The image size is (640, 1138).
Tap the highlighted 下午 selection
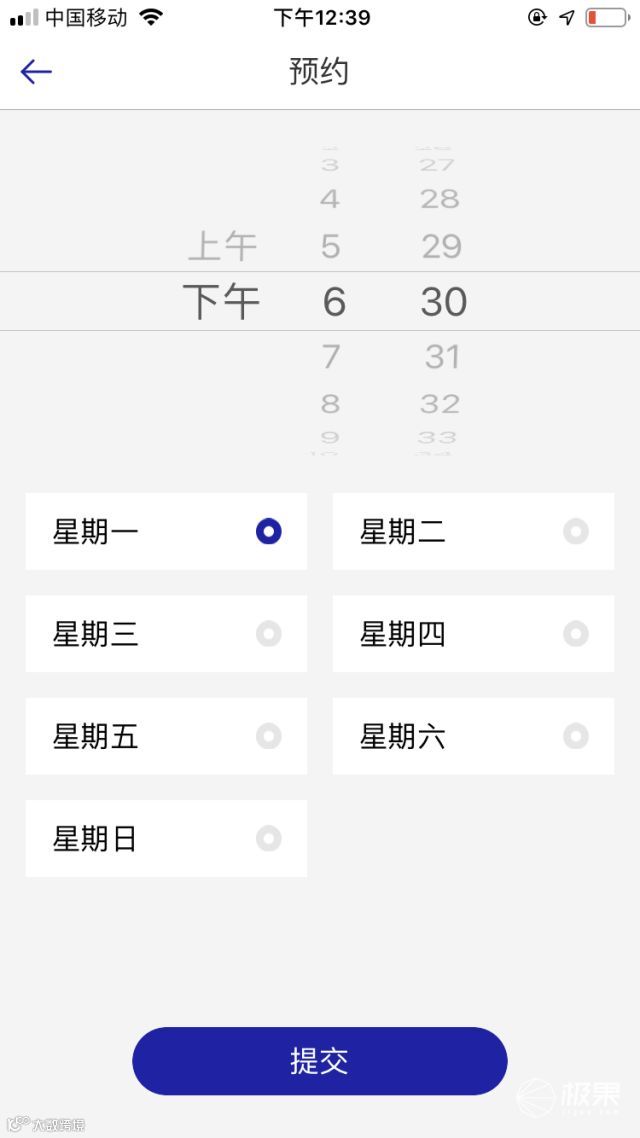tap(222, 301)
